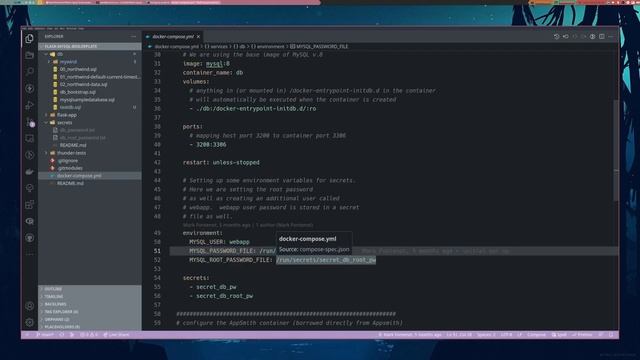Open the folder icon below Explorer
The image size is (640, 360).
[29, 55]
